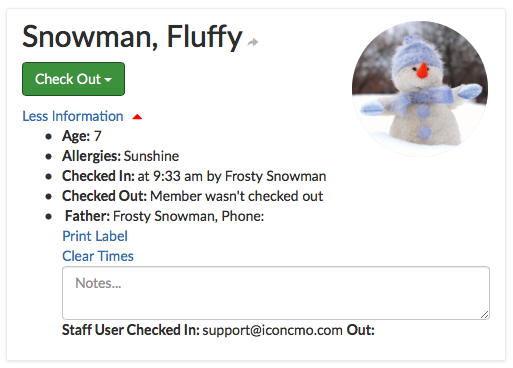This screenshot has height=368, width=513.
Task: Select the Snowman, Fluffy name heading
Action: point(132,37)
